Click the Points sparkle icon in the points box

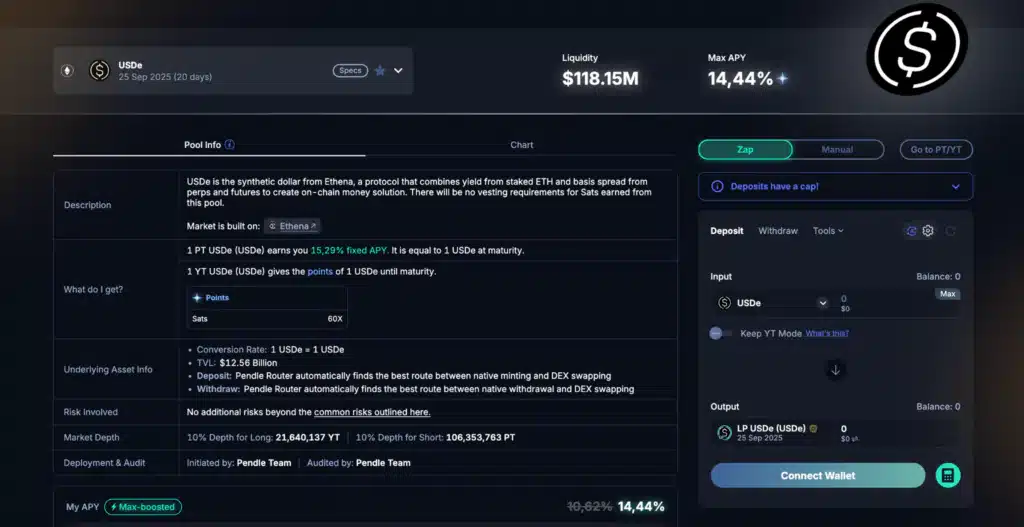[x=197, y=298]
